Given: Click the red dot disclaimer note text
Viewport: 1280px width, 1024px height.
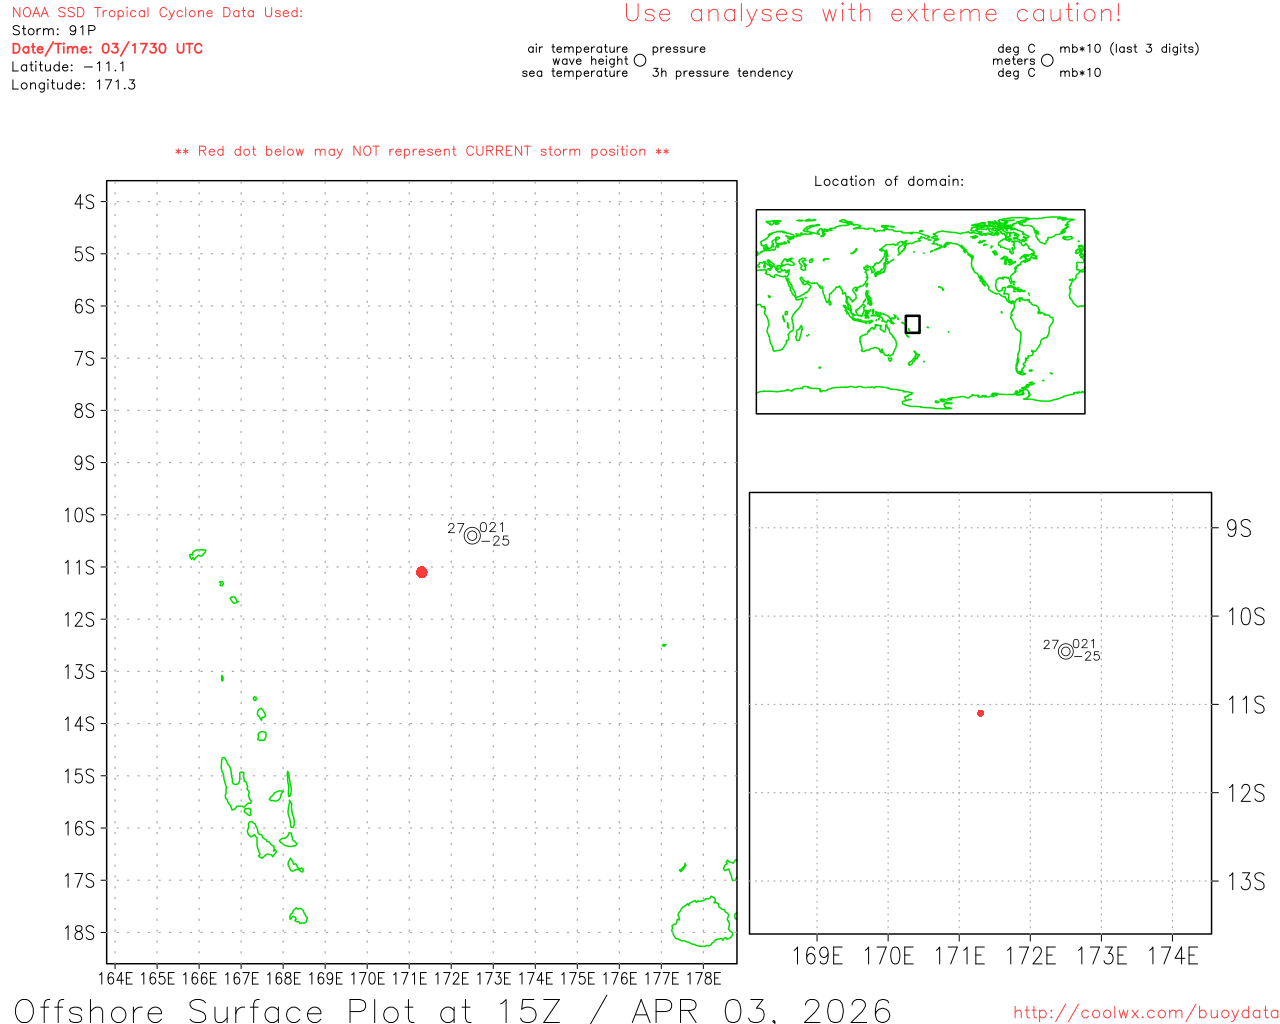Looking at the screenshot, I should point(422,151).
